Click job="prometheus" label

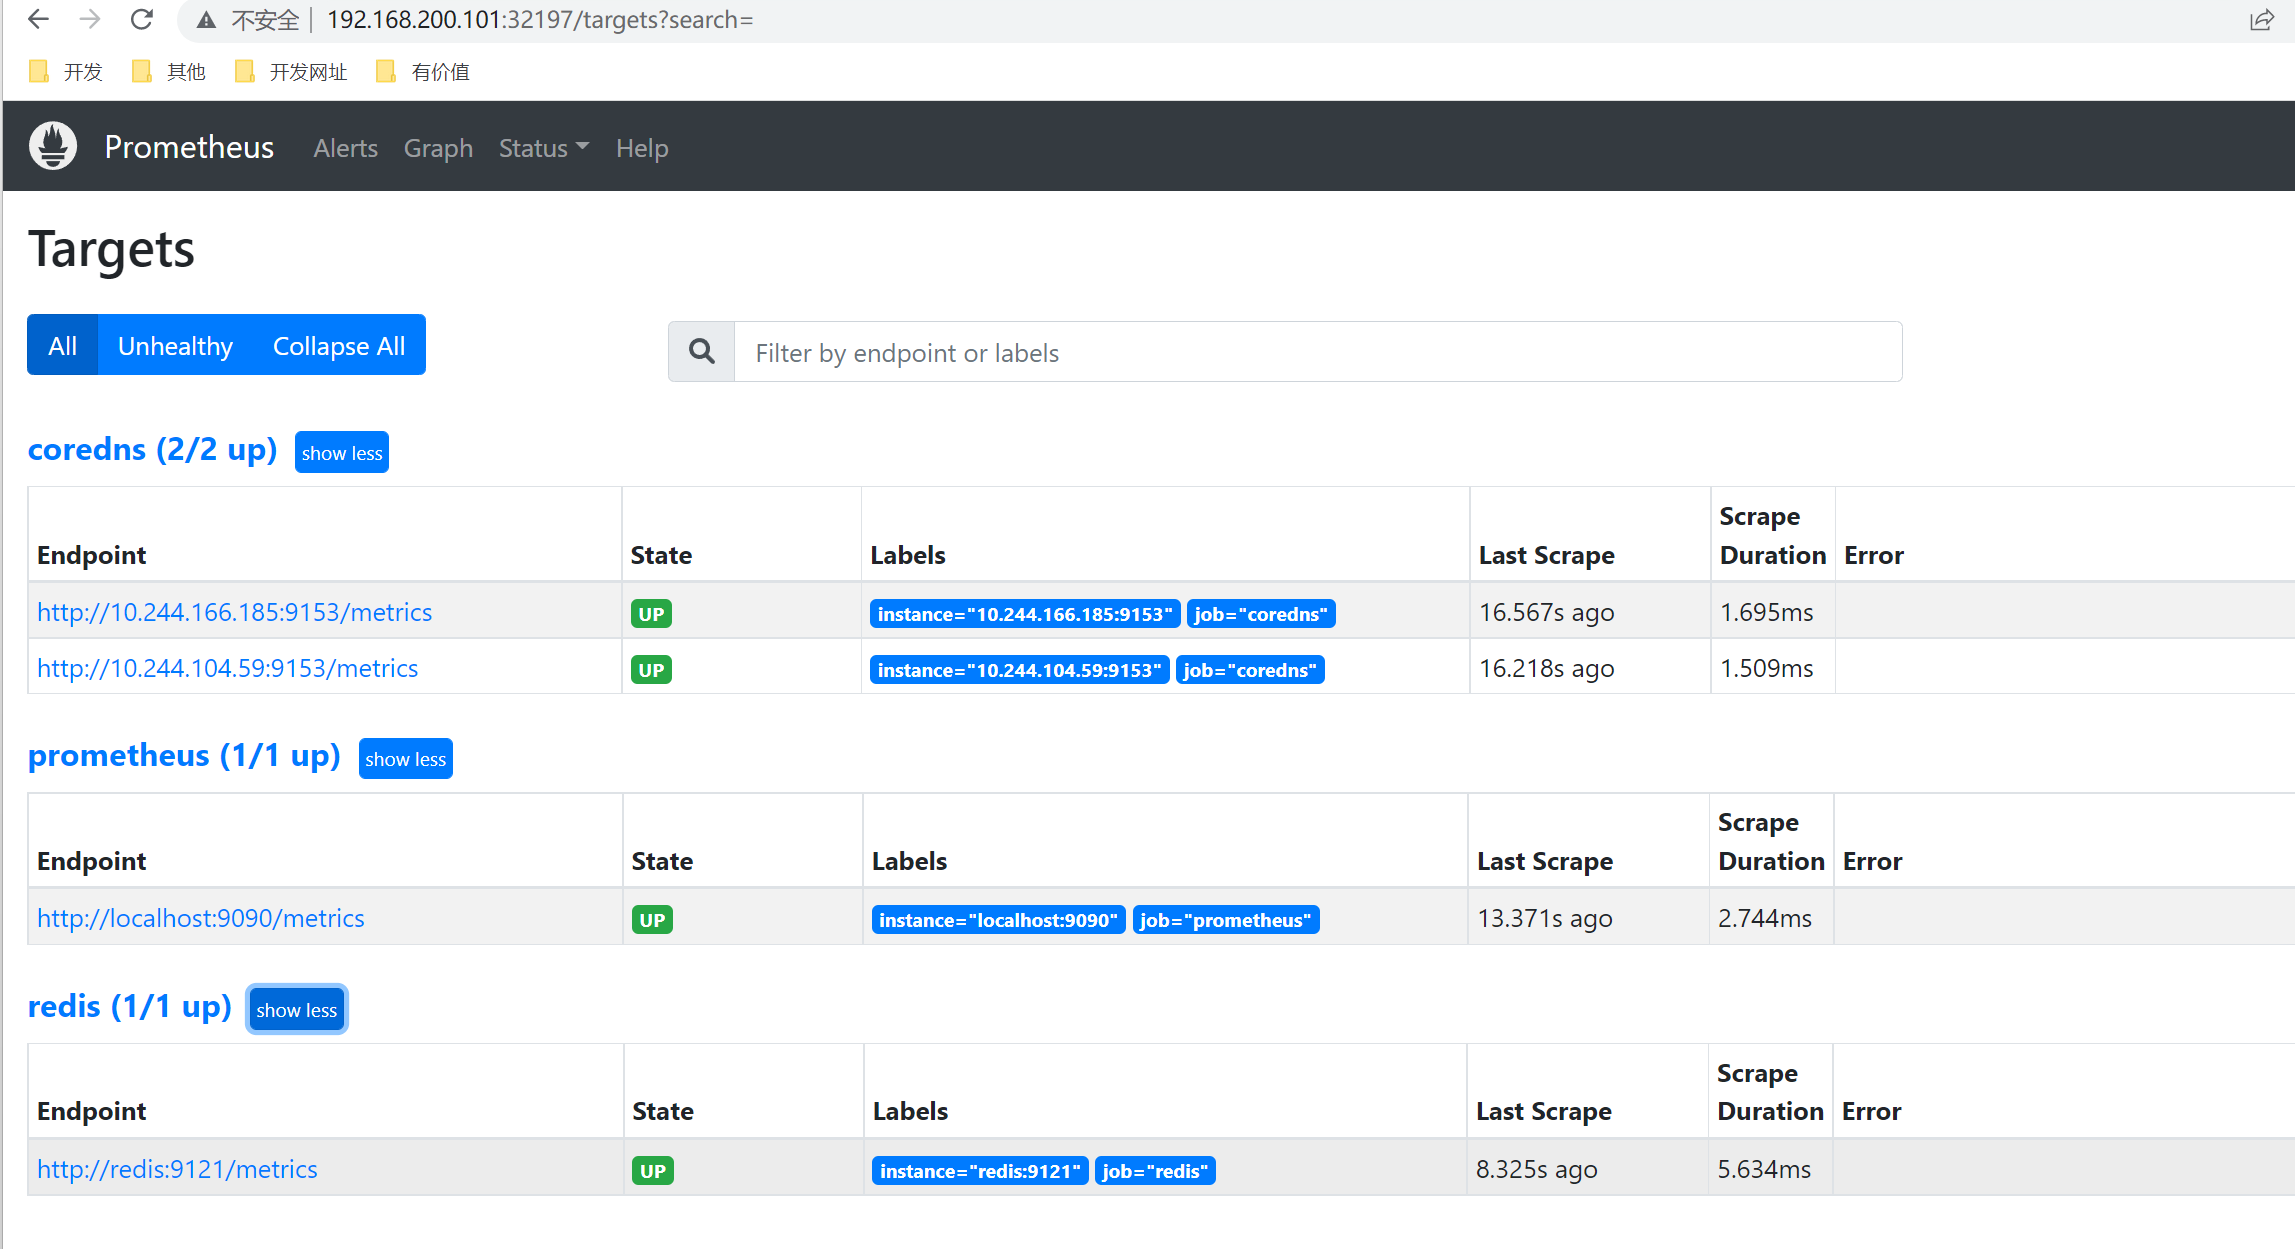tap(1226, 920)
